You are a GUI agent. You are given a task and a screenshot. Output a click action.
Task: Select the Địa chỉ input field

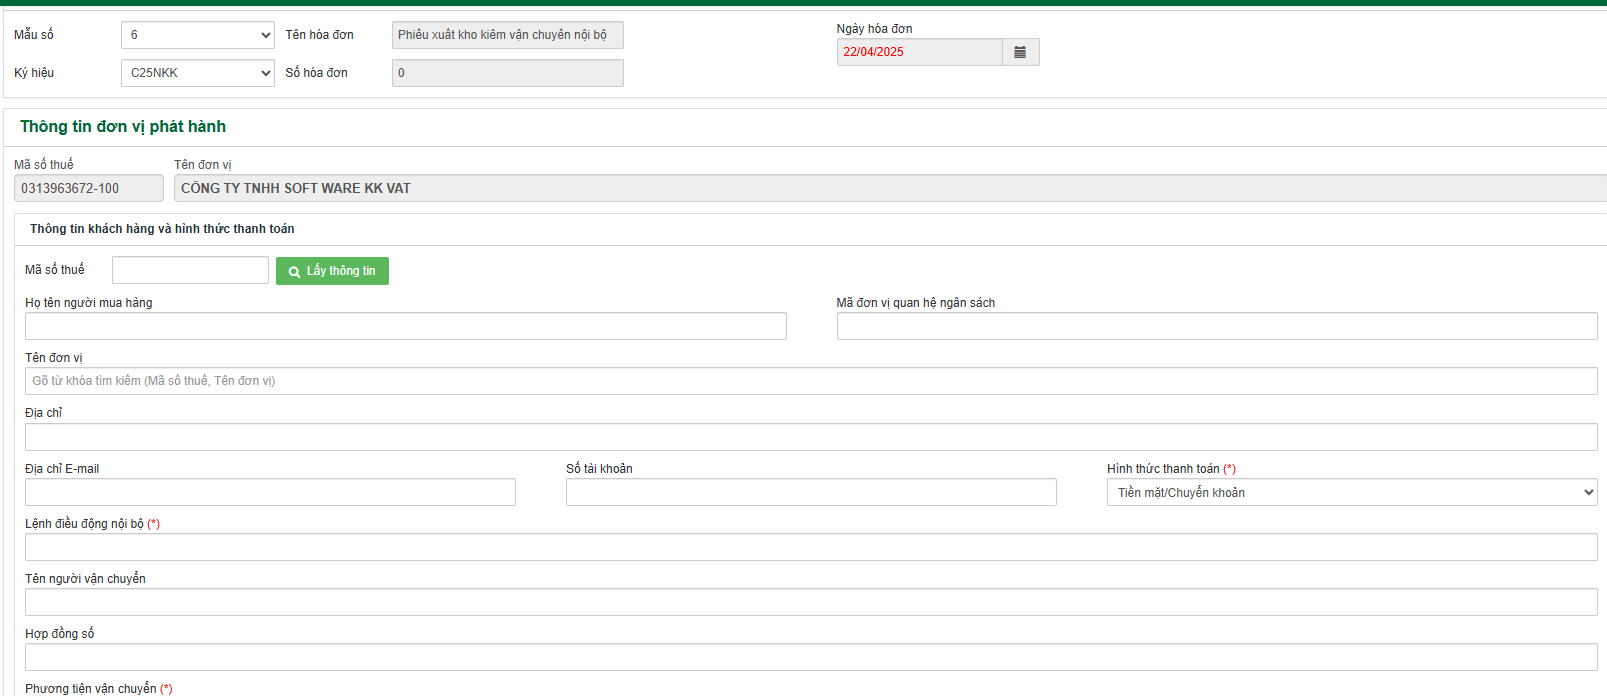click(810, 437)
